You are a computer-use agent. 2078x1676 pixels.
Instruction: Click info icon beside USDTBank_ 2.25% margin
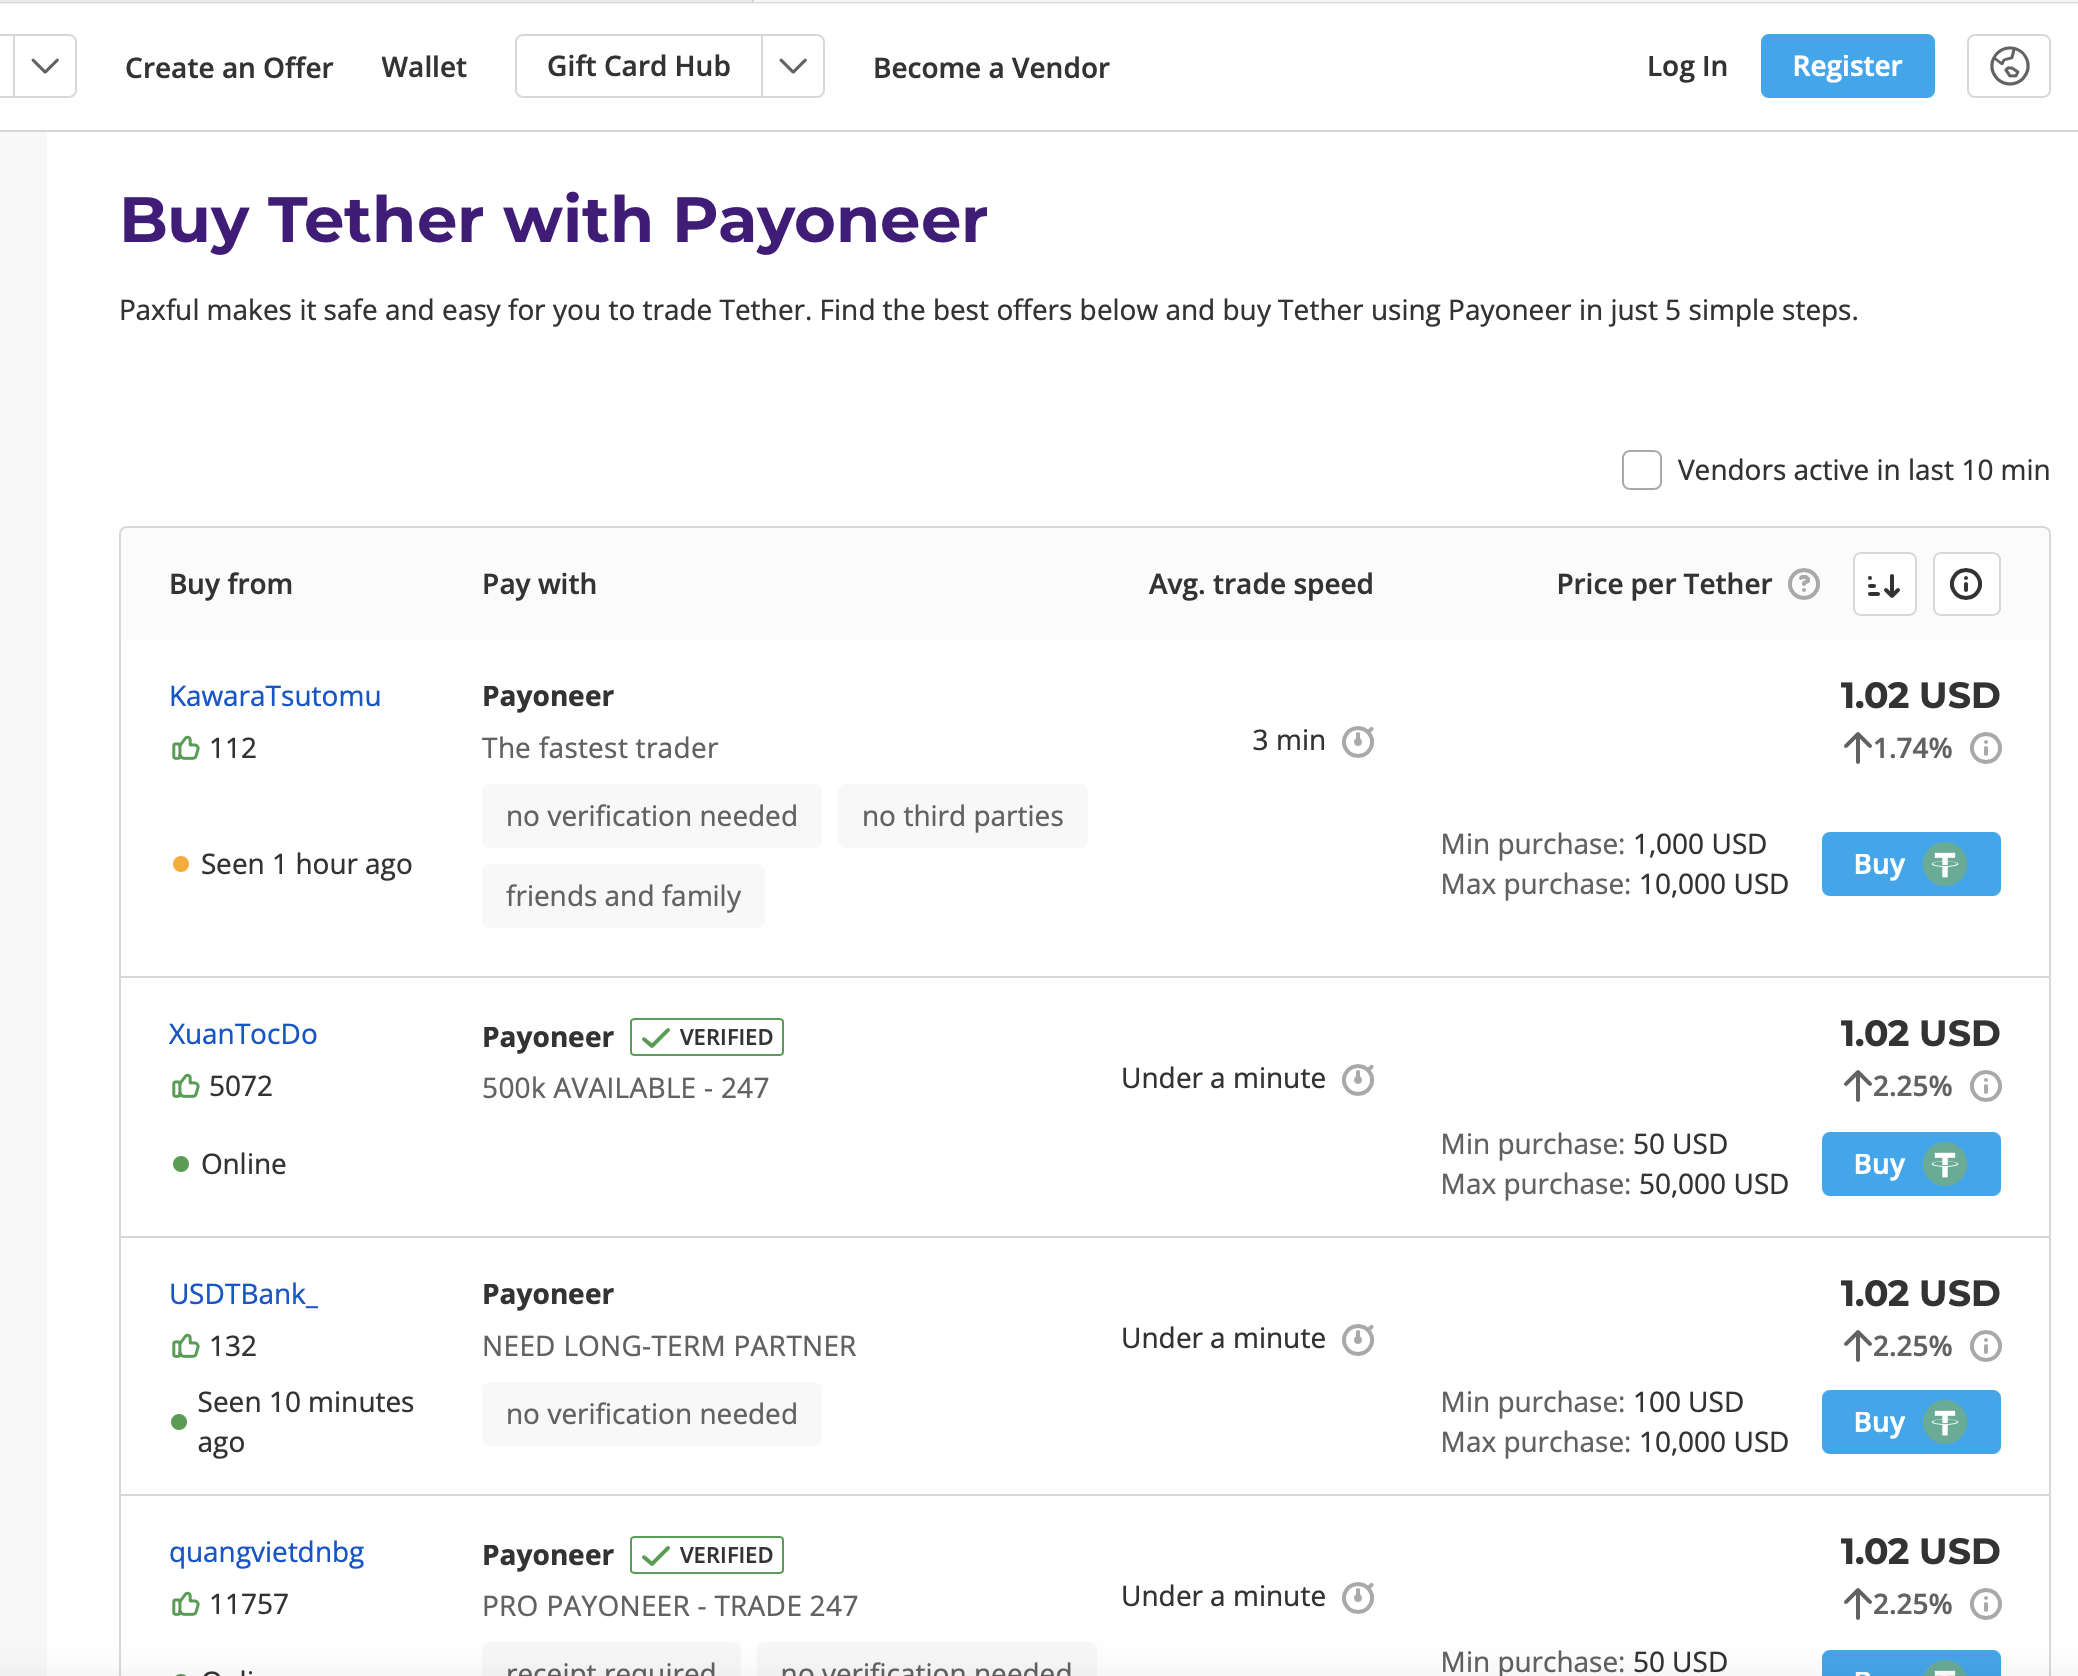click(x=1985, y=1346)
